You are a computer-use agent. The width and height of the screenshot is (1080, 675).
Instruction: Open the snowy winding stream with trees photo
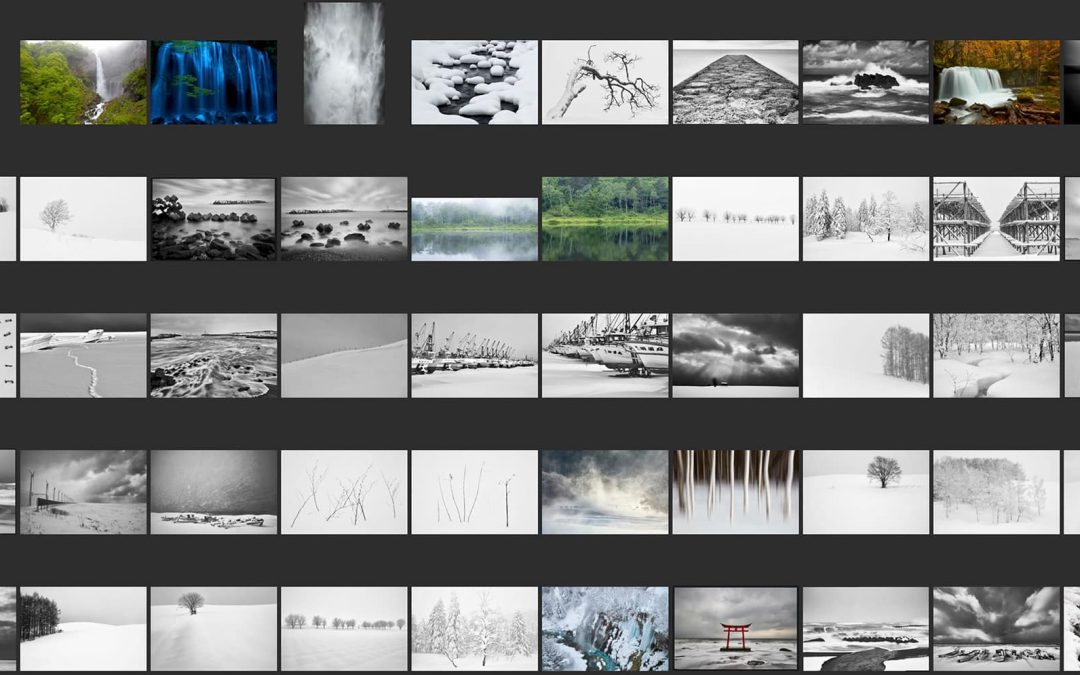tap(996, 356)
